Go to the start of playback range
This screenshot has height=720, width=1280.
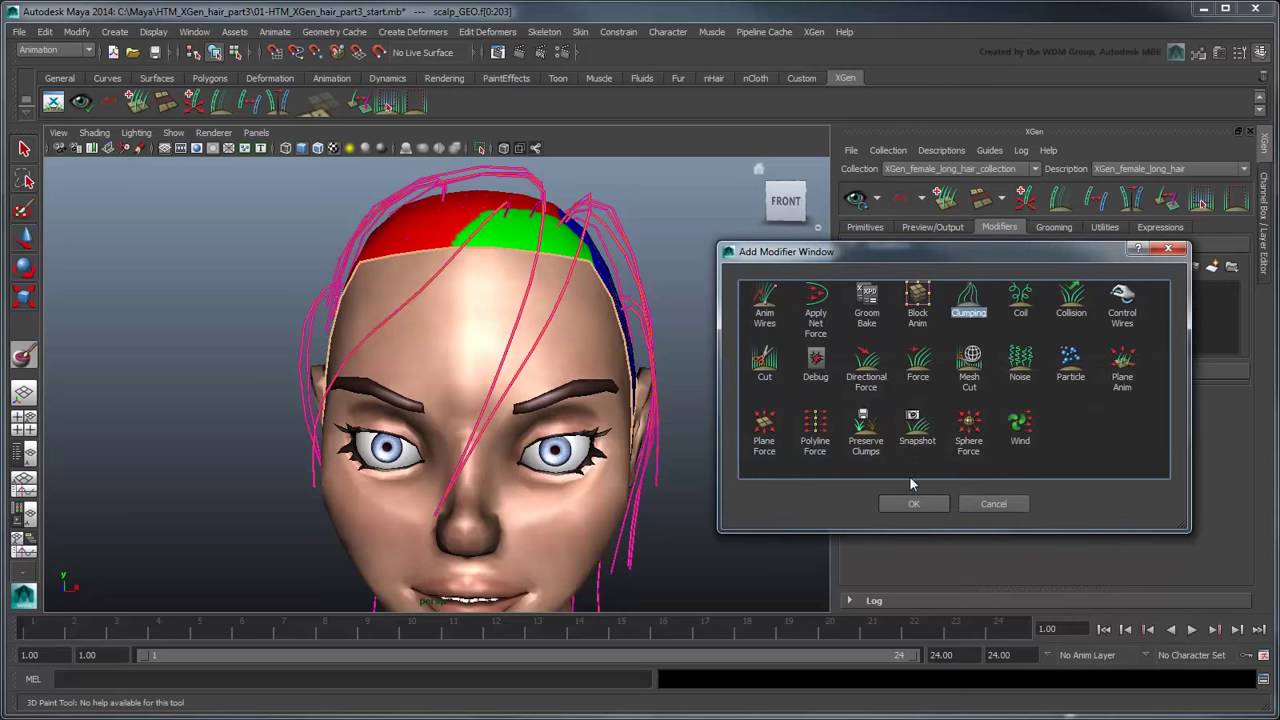tap(1103, 629)
